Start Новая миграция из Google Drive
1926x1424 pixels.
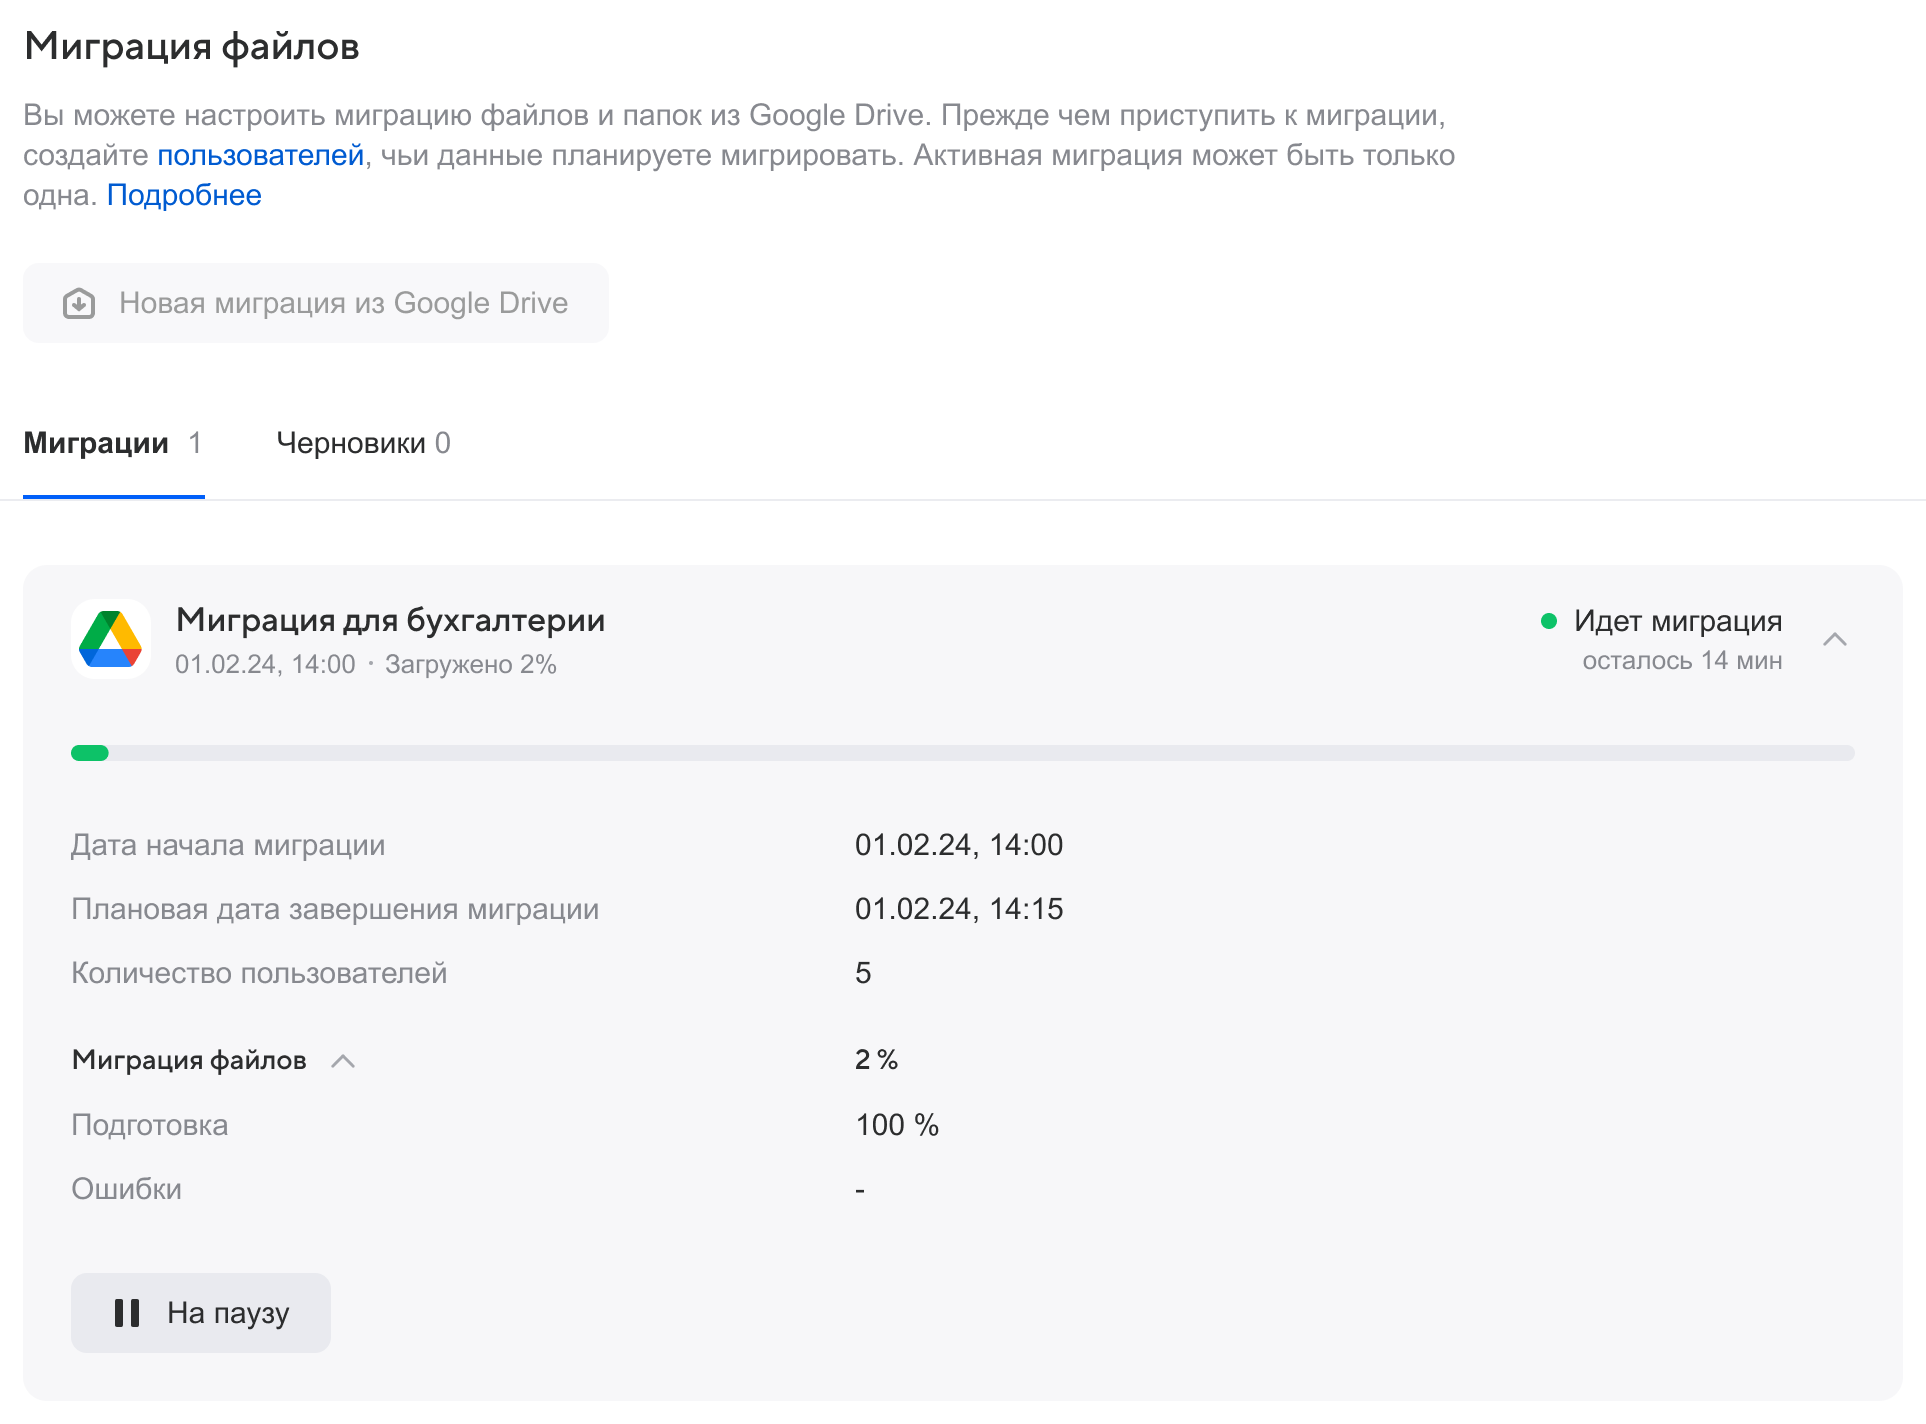pos(316,303)
